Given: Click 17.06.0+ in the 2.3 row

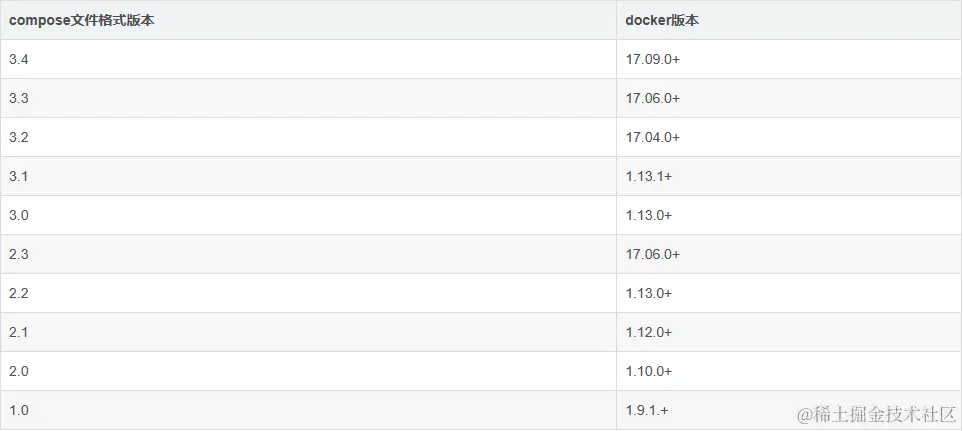Looking at the screenshot, I should click(x=789, y=254).
